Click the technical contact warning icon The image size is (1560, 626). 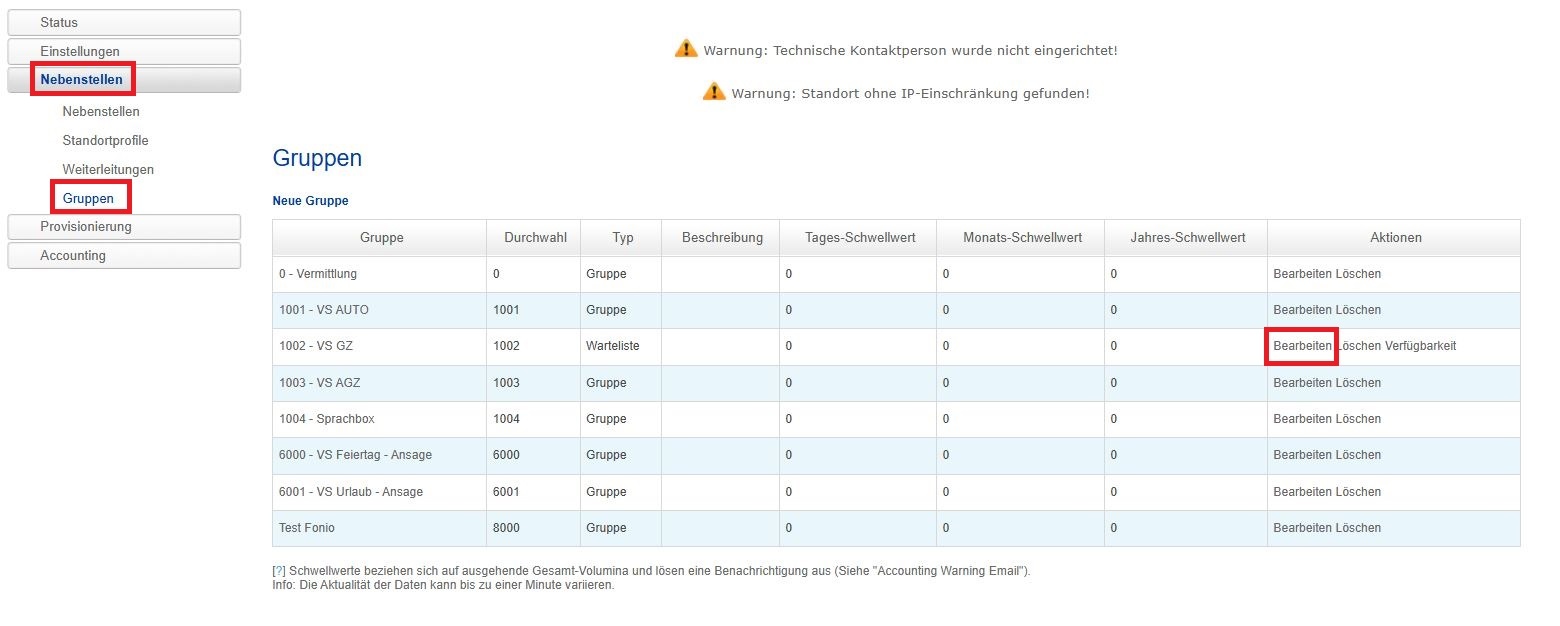click(x=685, y=49)
